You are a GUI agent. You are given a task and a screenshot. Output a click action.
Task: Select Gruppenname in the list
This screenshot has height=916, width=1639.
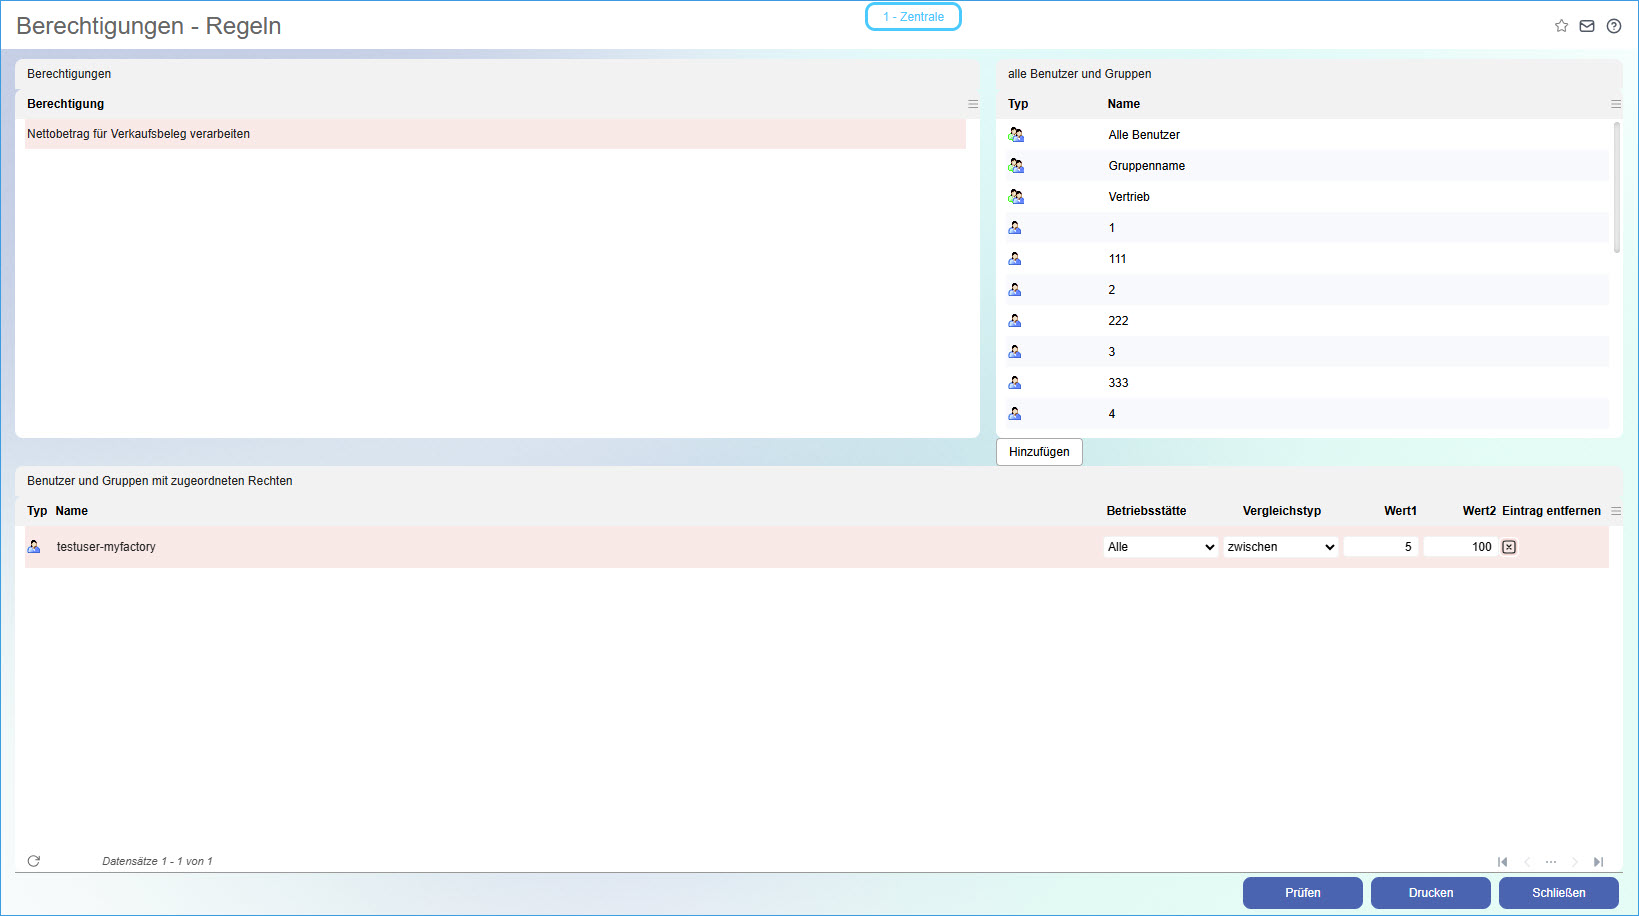coord(1147,166)
